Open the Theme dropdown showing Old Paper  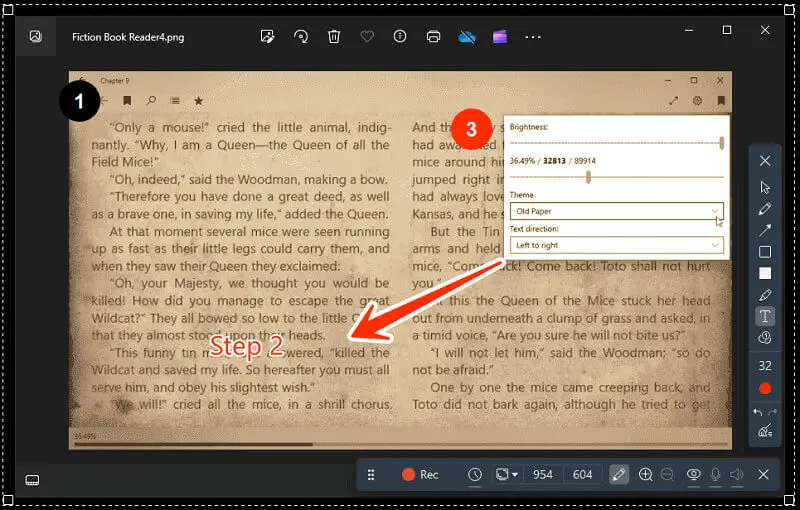pos(616,211)
